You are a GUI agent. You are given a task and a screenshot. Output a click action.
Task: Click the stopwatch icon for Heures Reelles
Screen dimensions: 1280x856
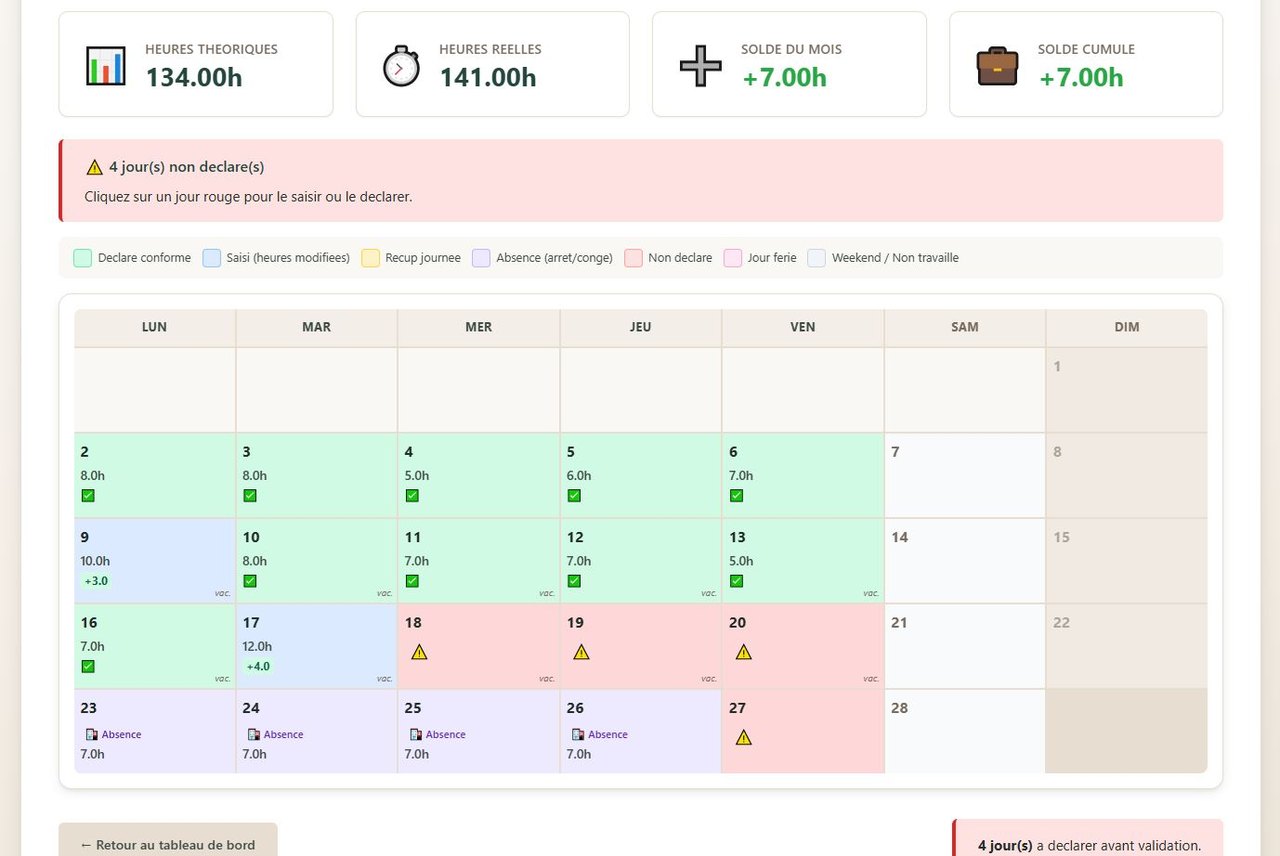(401, 66)
